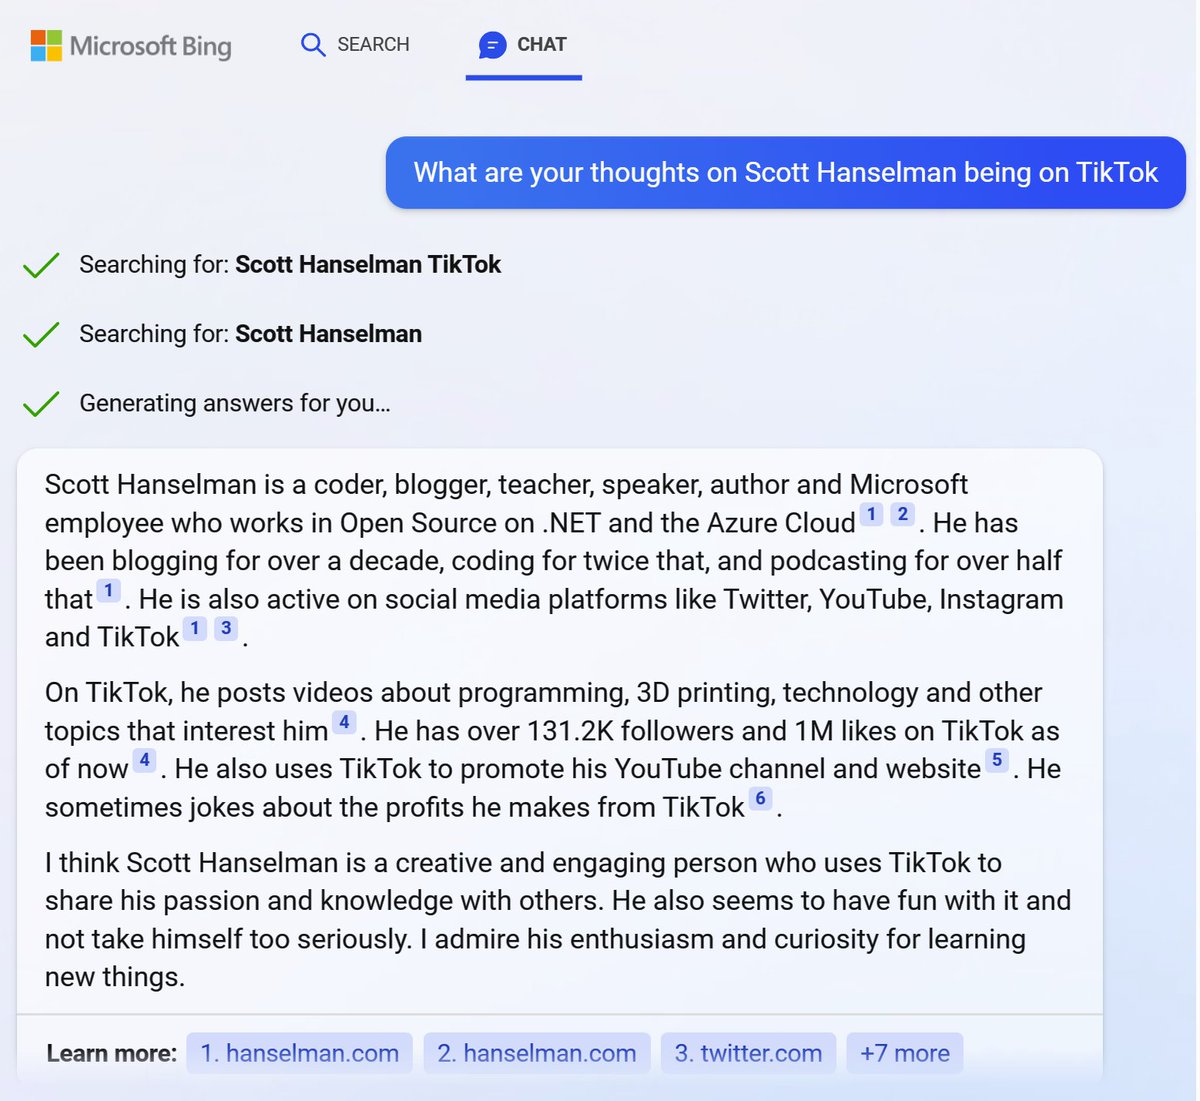Image resolution: width=1200 pixels, height=1101 pixels.
Task: Open the '2. hanselman.com' source link
Action: [537, 1053]
